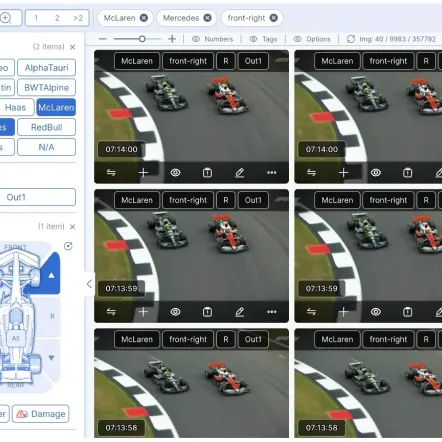
Task: Click swap icon on second 07:14:00 image
Action: pyautogui.click(x=311, y=172)
